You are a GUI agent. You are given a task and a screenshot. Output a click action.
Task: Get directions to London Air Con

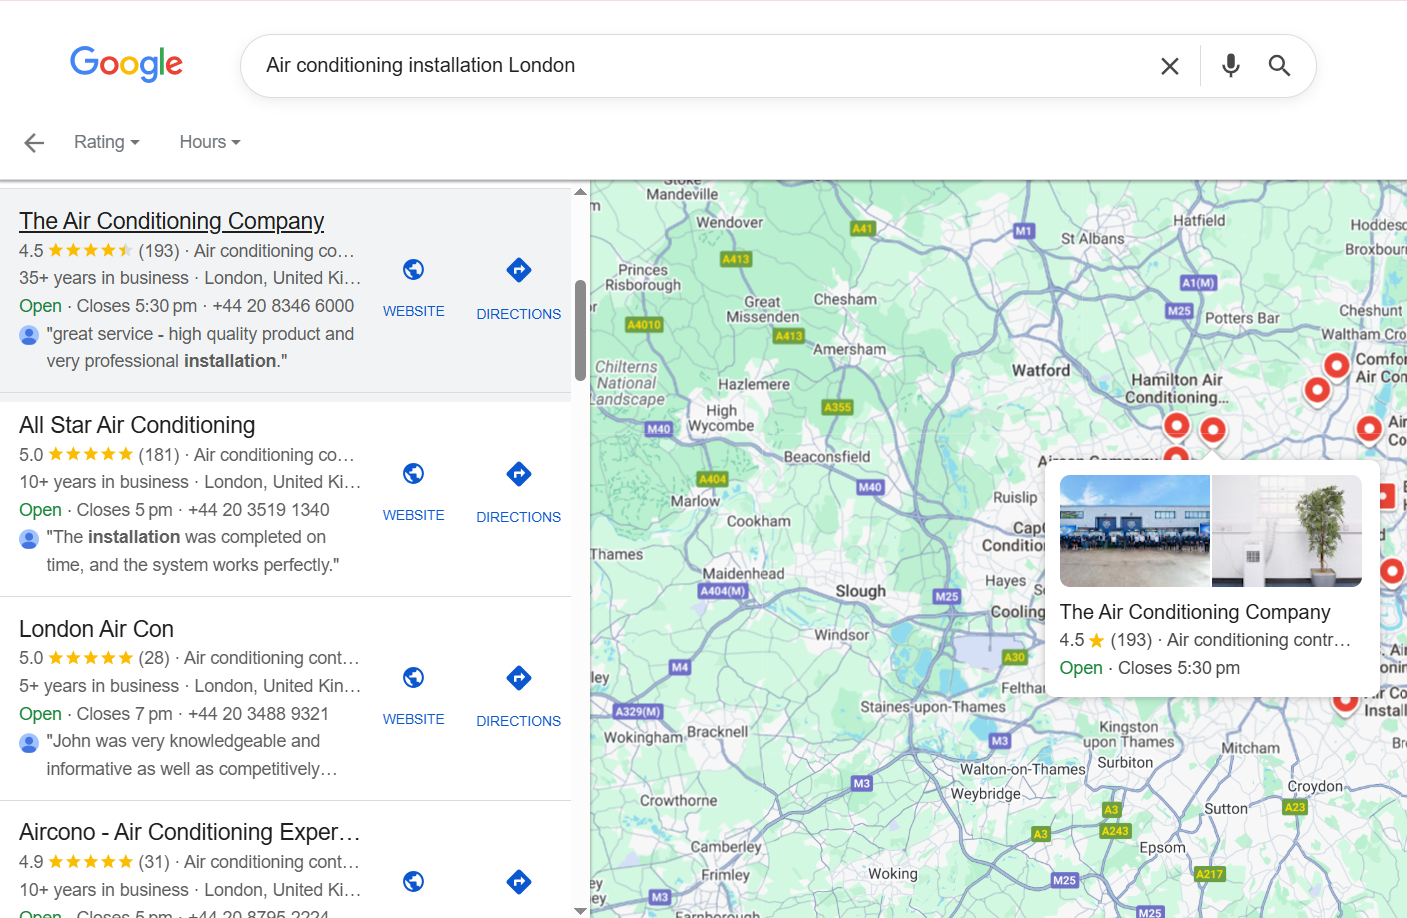tap(518, 694)
